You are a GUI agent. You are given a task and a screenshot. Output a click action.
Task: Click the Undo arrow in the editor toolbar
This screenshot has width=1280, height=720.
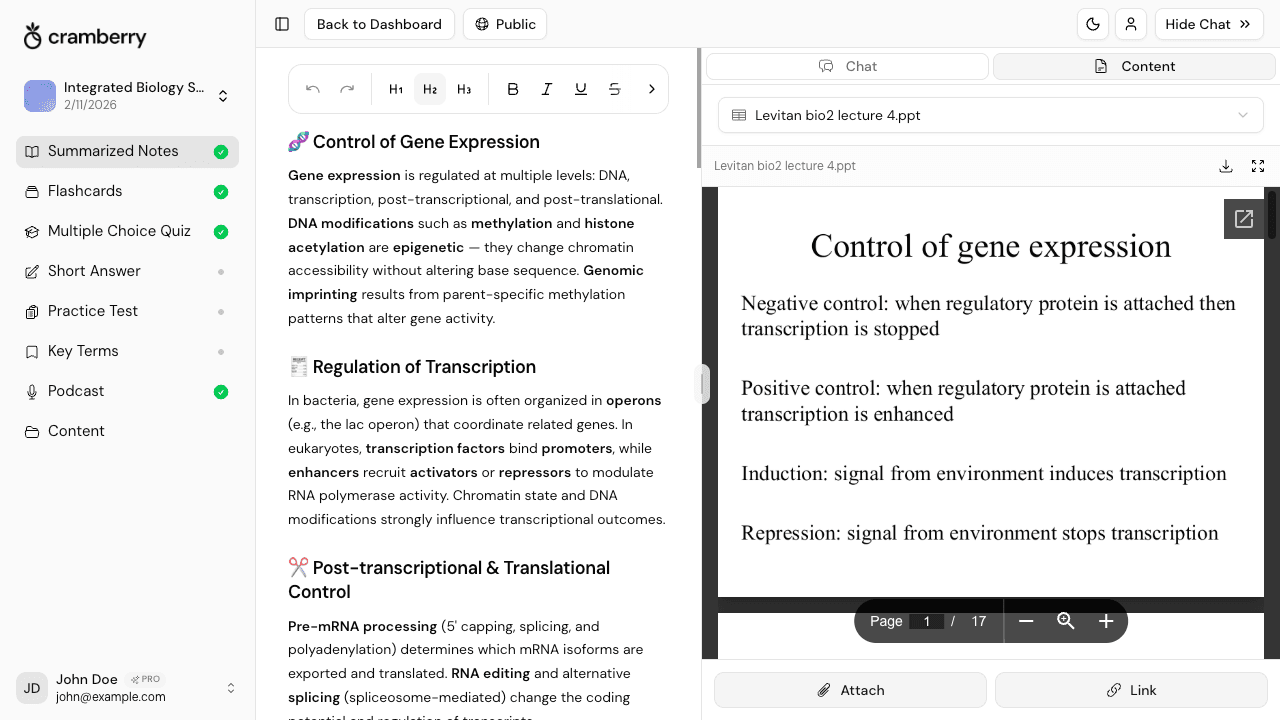pos(313,89)
